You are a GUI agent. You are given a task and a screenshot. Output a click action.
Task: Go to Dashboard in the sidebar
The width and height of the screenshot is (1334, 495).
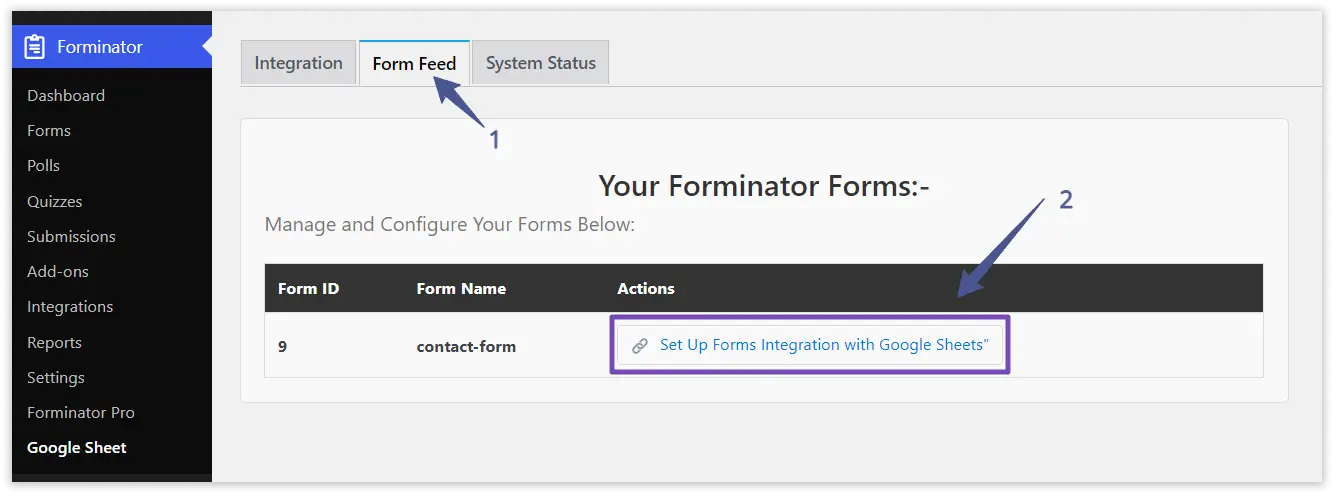[66, 96]
